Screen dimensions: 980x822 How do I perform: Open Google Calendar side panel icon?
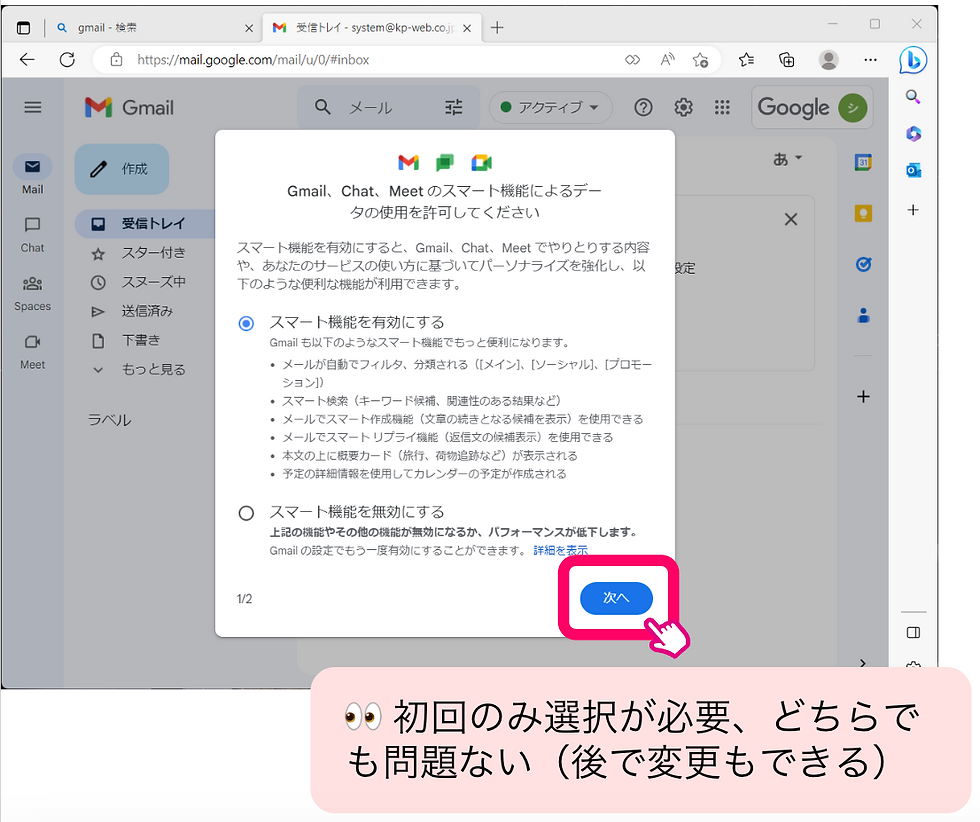[863, 163]
